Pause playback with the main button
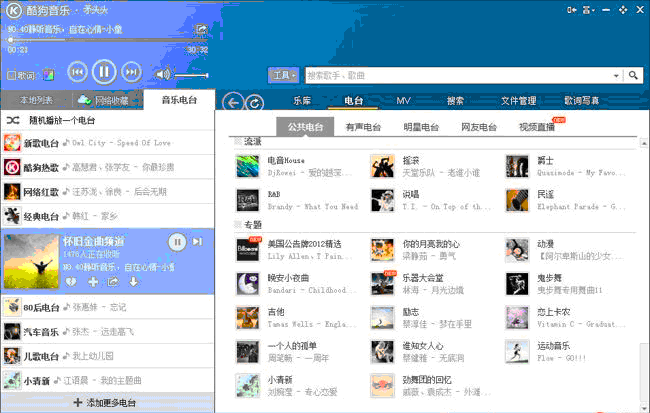Image resolution: width=650 pixels, height=413 pixels. 104,72
